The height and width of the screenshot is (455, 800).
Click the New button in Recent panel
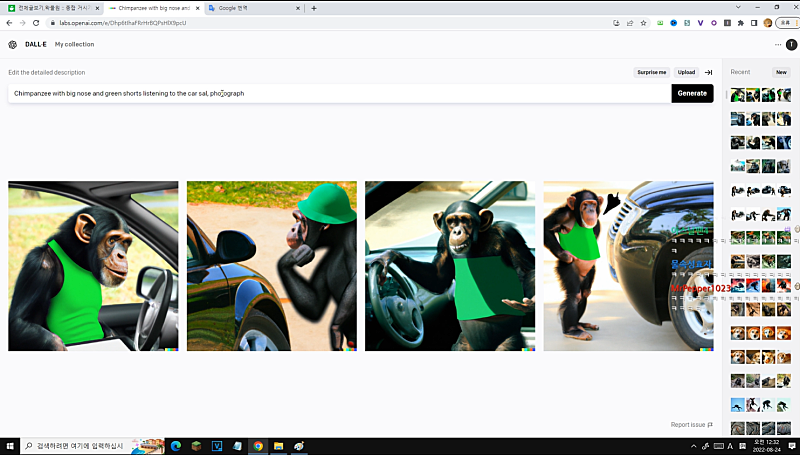tap(780, 72)
